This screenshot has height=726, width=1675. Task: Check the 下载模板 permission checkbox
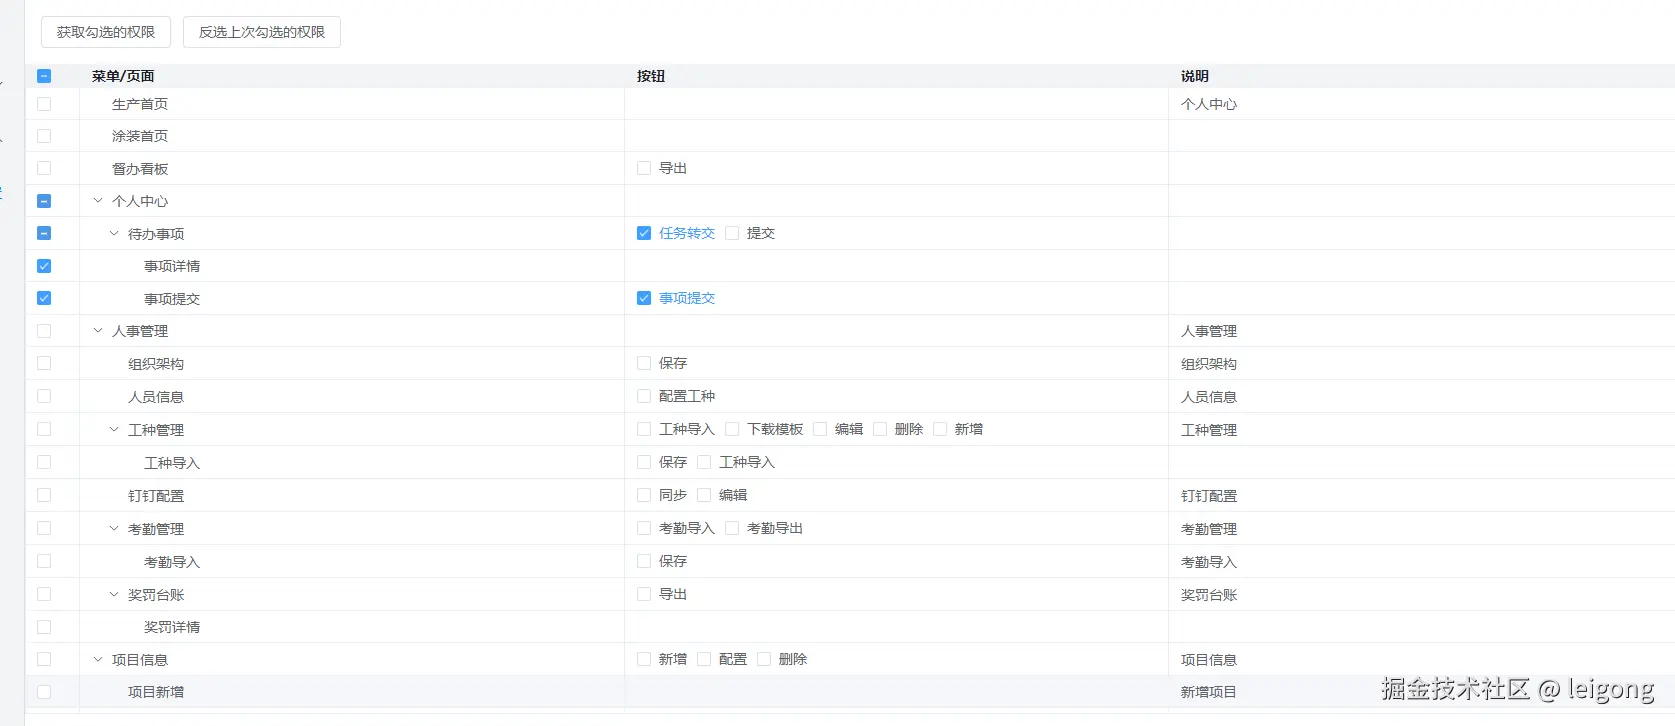pos(732,429)
